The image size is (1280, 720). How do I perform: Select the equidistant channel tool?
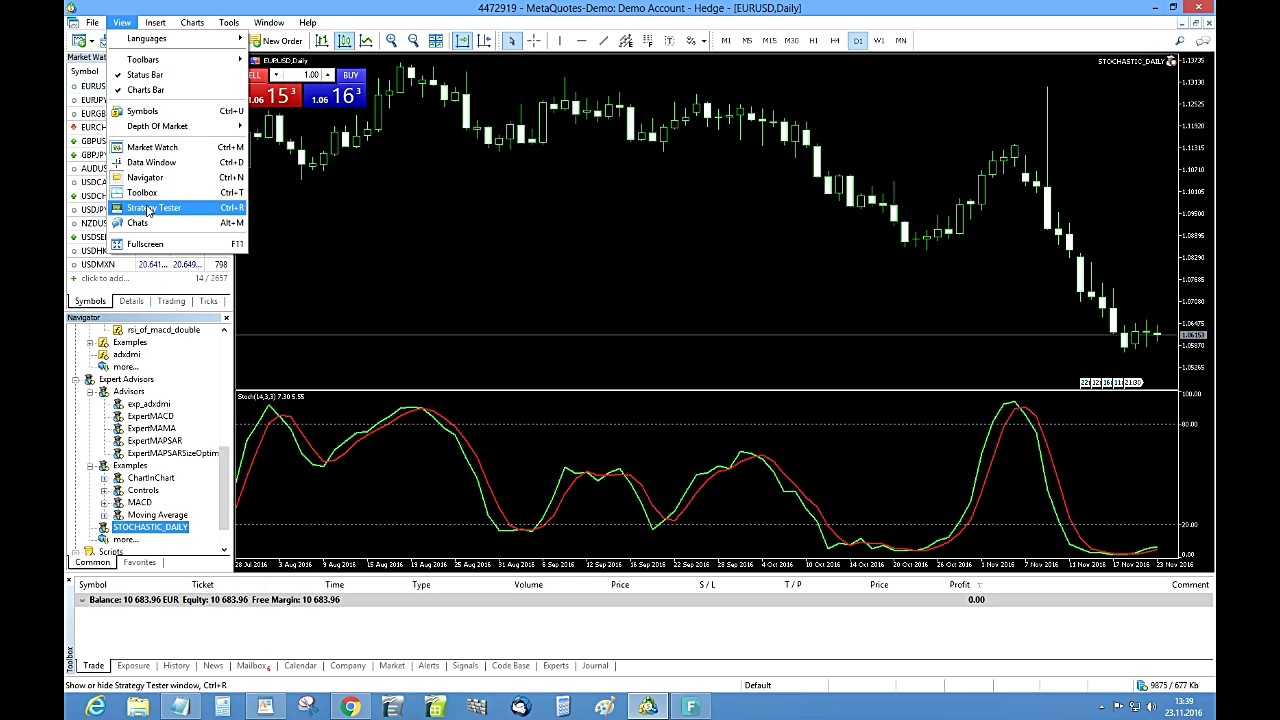pyautogui.click(x=626, y=41)
